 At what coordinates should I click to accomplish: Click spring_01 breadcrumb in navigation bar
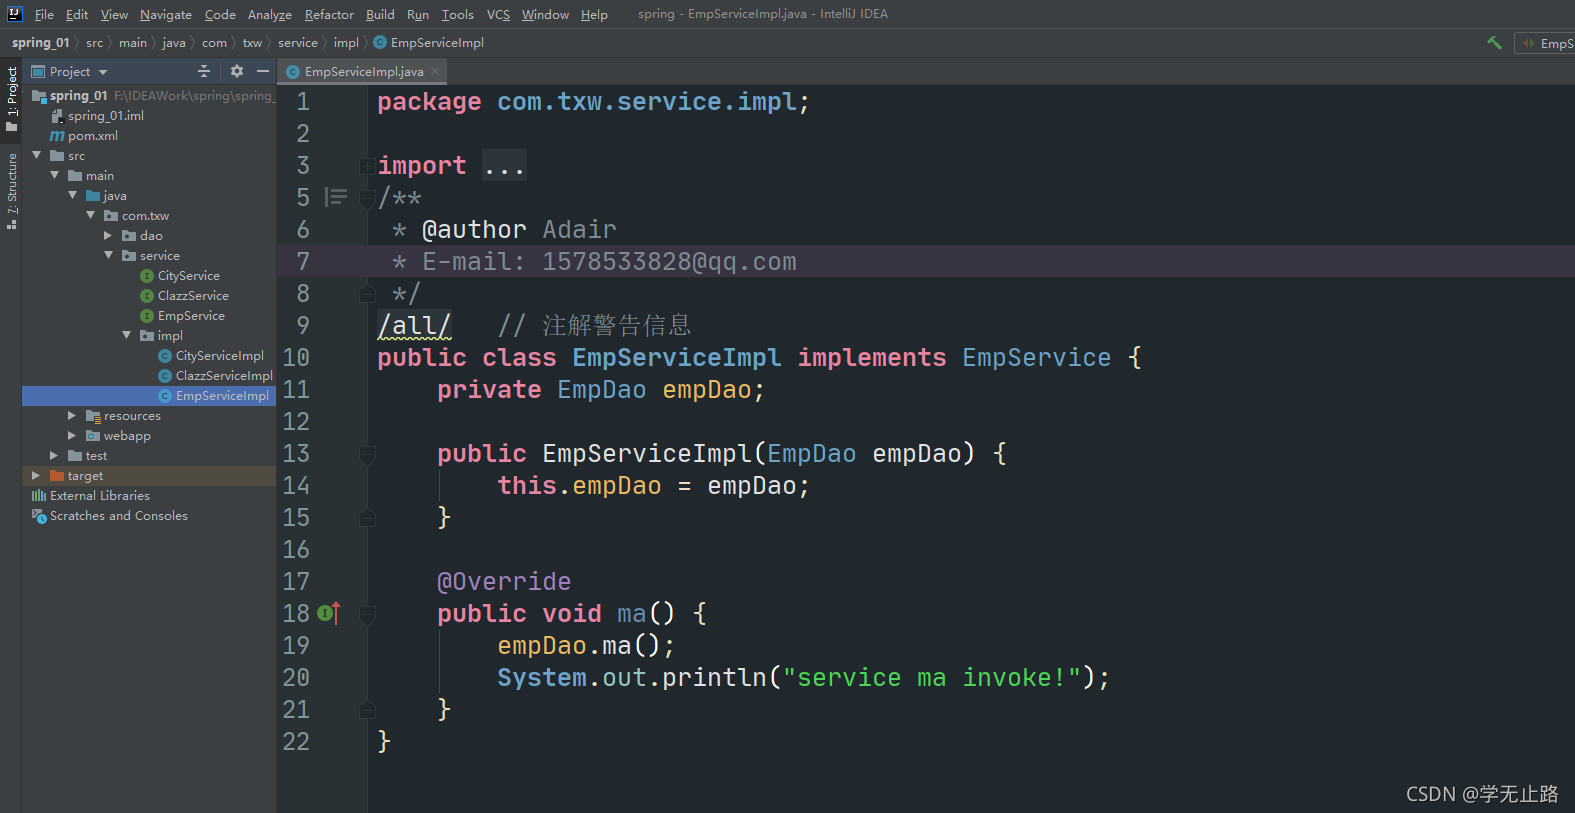pos(40,43)
